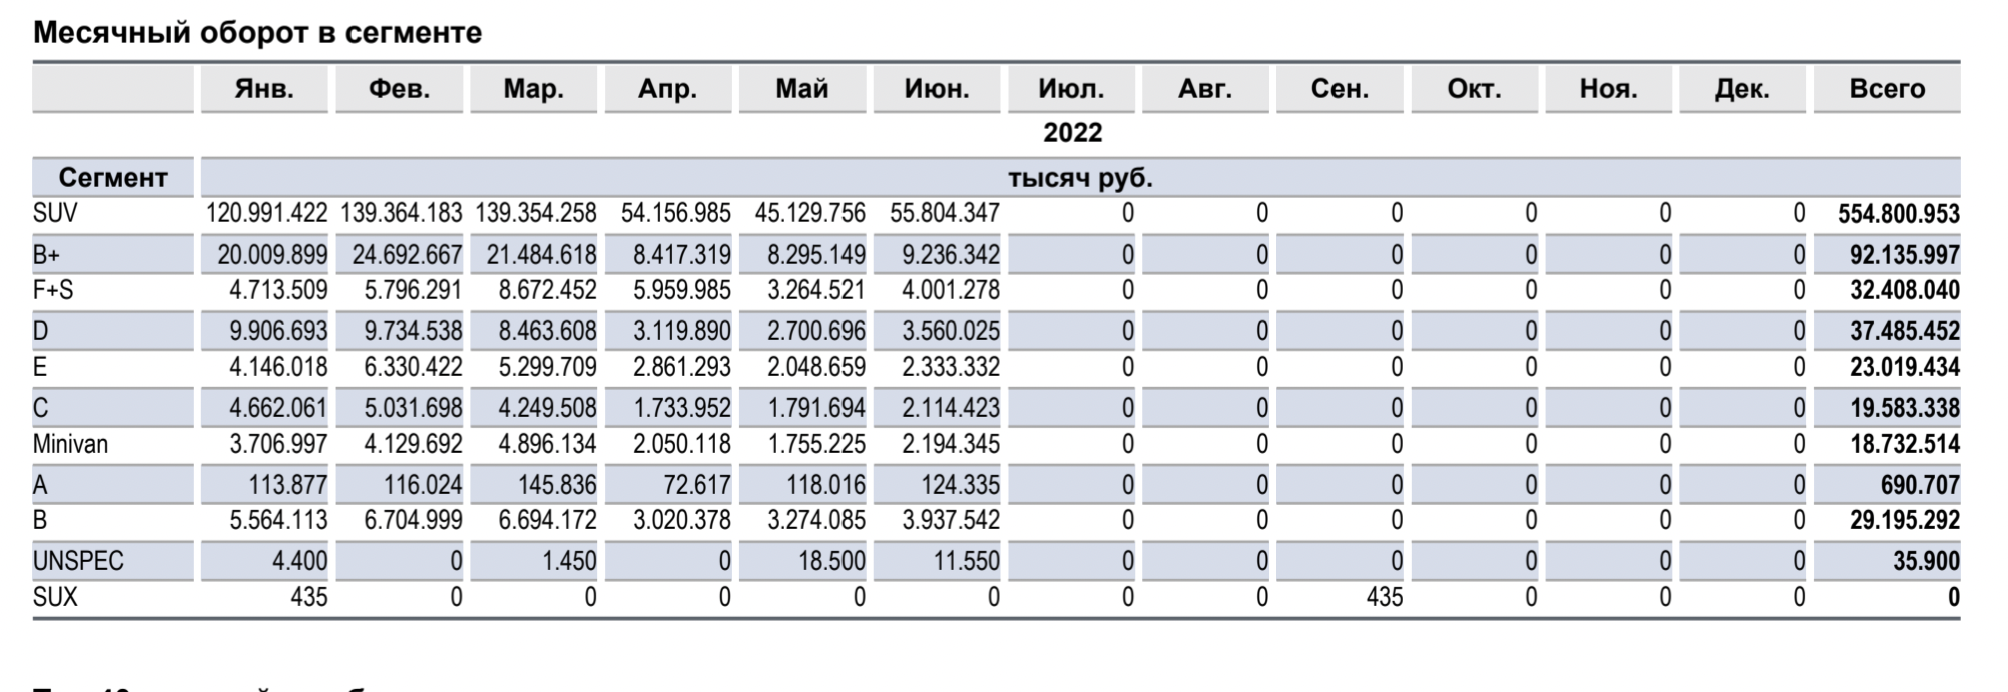Click the Месячный оборот в сегменте title
This screenshot has width=2008, height=692.
pyautogui.click(x=257, y=33)
